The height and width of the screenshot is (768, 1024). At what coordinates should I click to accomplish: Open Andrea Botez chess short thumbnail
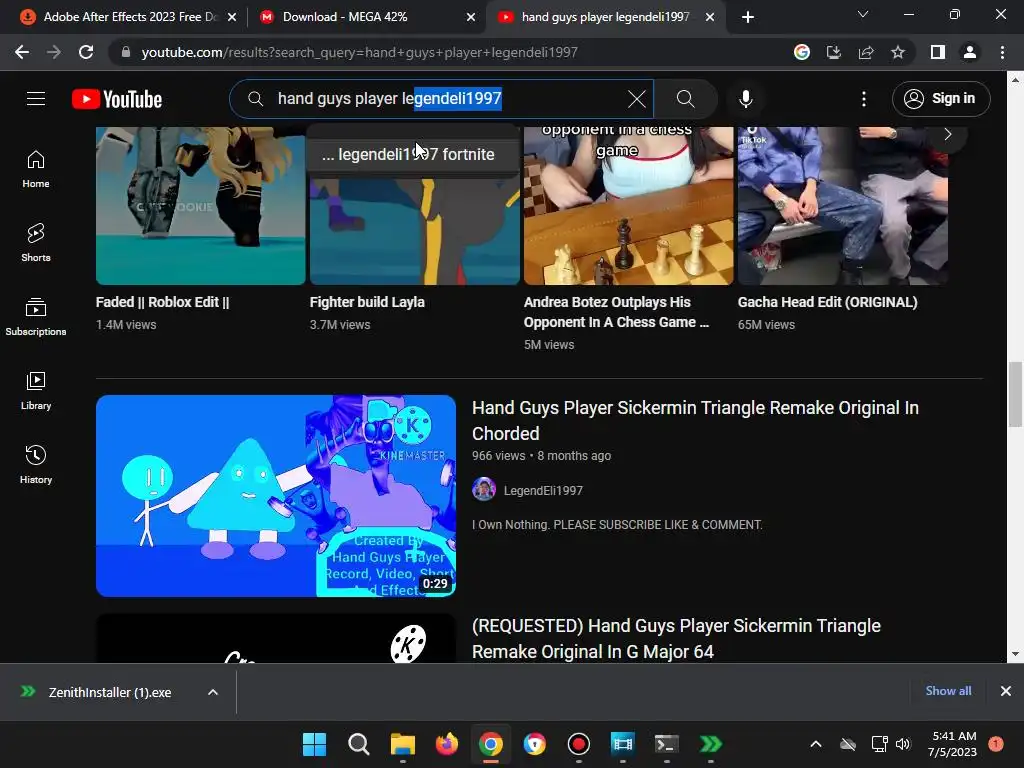pos(628,206)
